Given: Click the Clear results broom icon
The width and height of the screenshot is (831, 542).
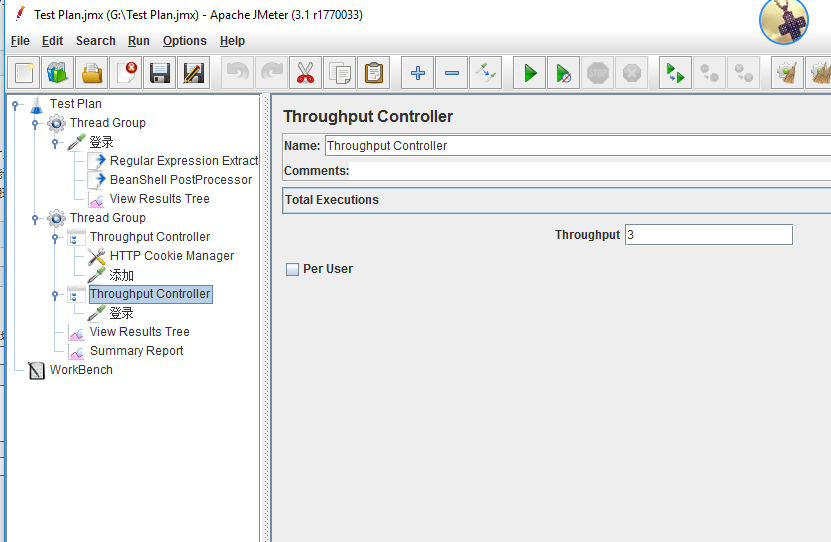Looking at the screenshot, I should coord(787,73).
